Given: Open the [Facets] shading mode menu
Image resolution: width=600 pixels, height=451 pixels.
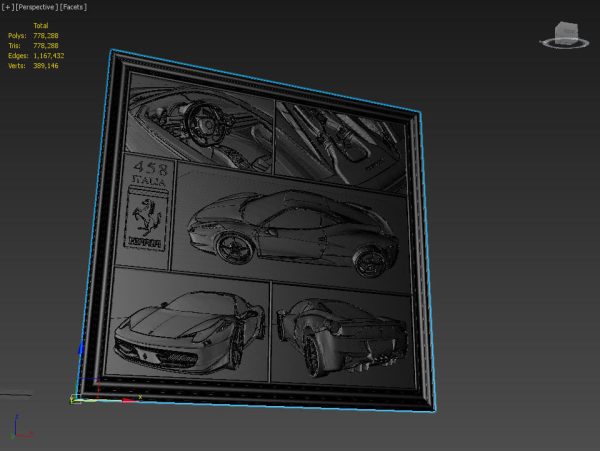Looking at the screenshot, I should pos(73,7).
